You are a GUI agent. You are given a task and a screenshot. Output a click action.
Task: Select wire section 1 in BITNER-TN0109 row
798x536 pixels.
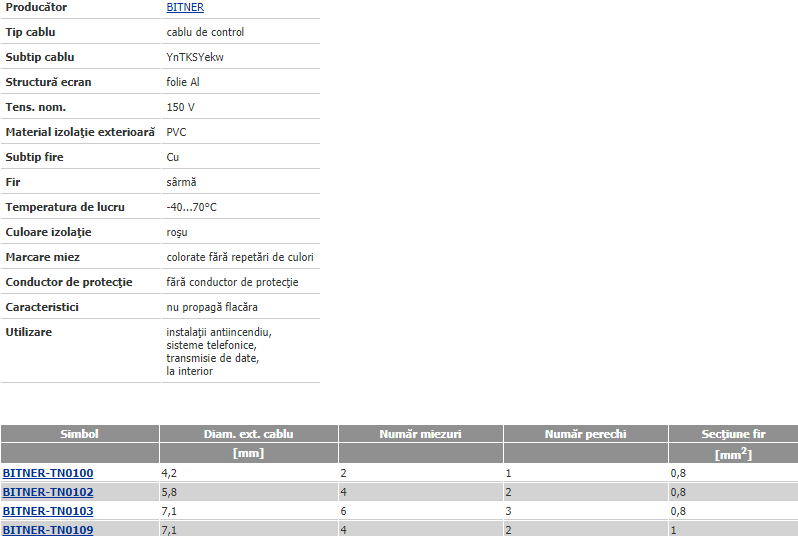click(673, 530)
